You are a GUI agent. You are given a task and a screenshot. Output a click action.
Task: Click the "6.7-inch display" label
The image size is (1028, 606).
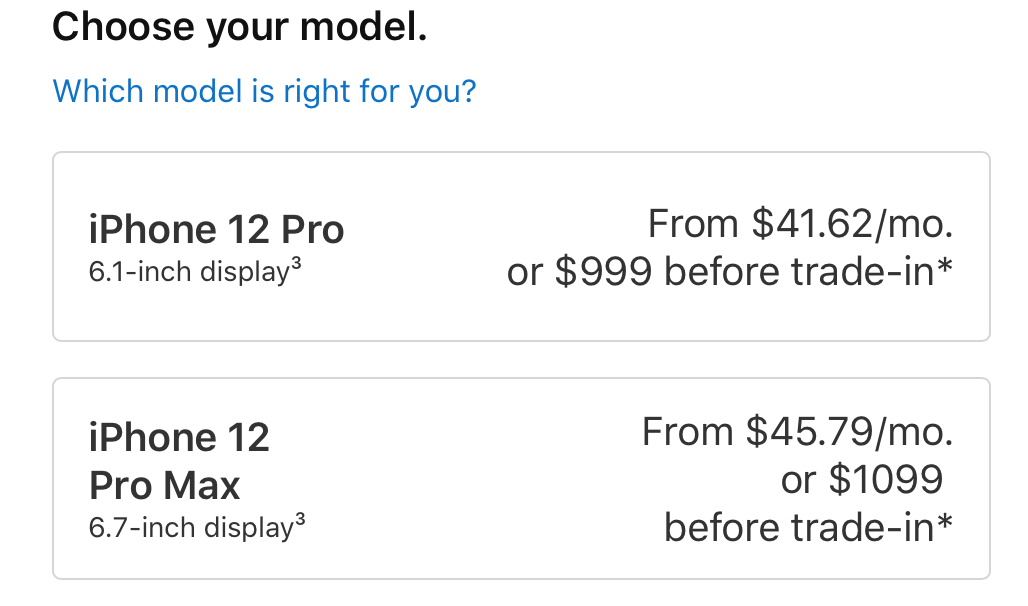click(x=190, y=527)
